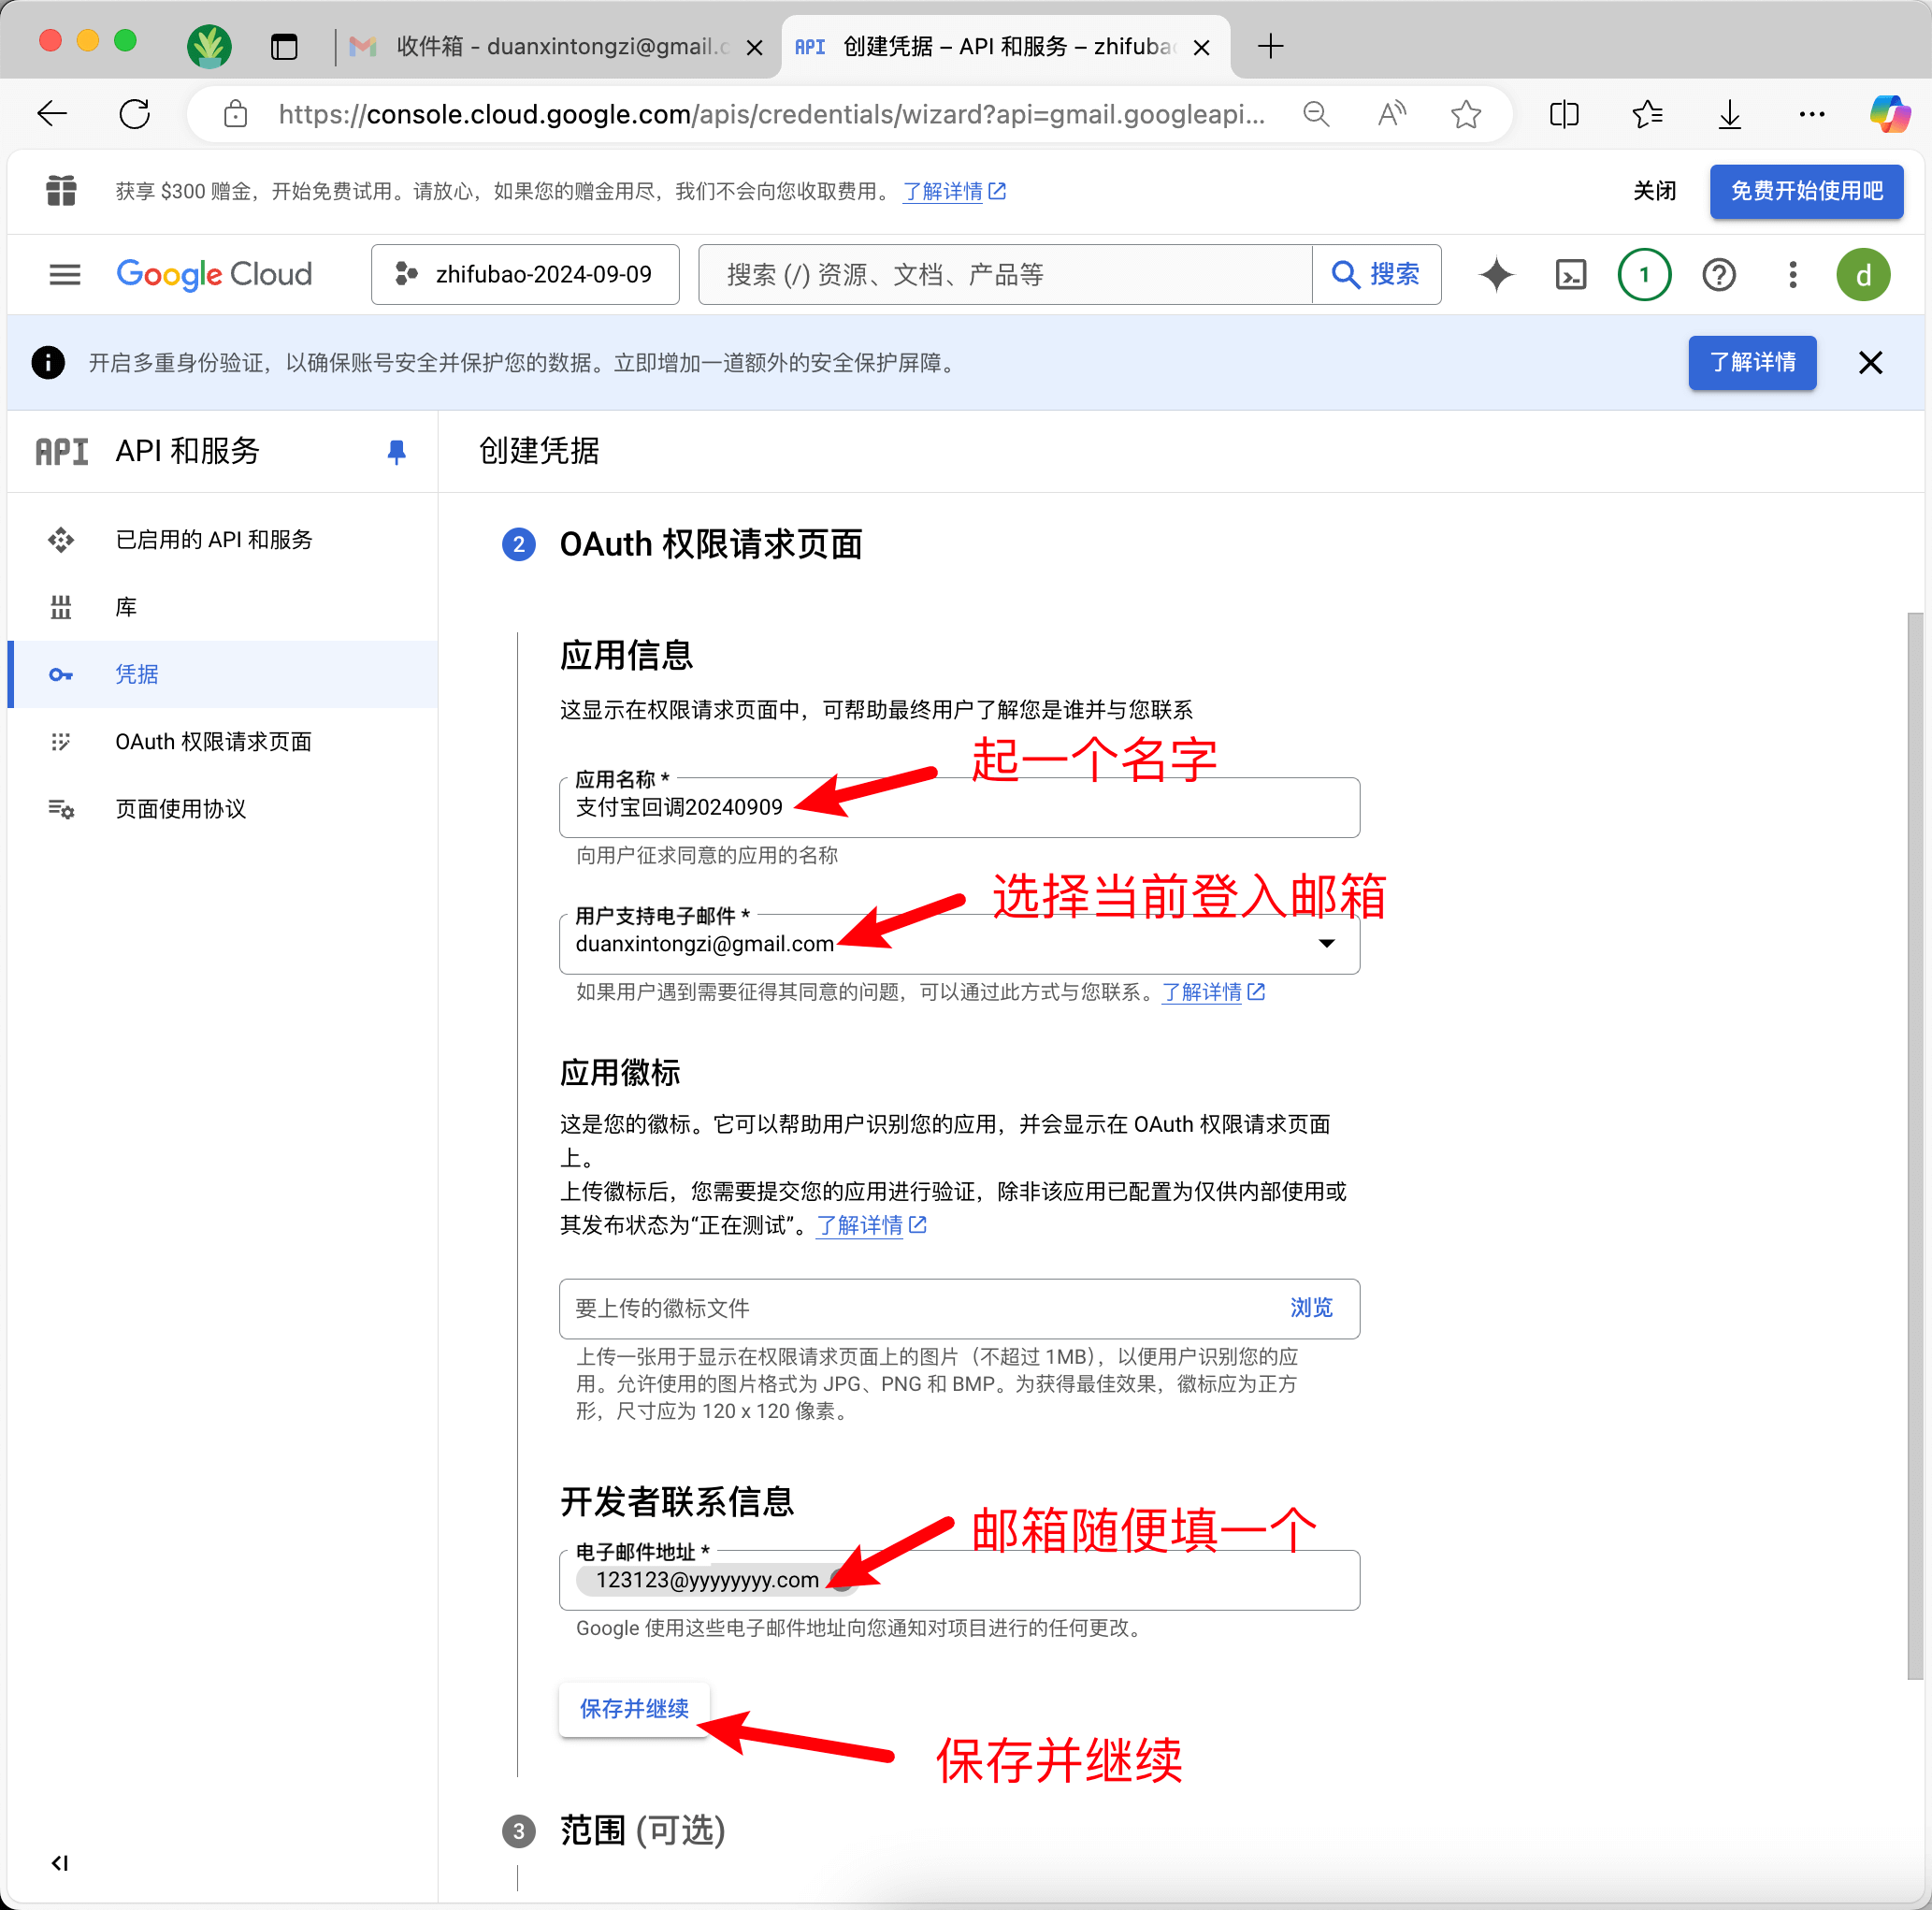Viewport: 1932px width, 1910px height.
Task: Unpin the API 和服务 sidebar pin icon
Action: pos(396,452)
